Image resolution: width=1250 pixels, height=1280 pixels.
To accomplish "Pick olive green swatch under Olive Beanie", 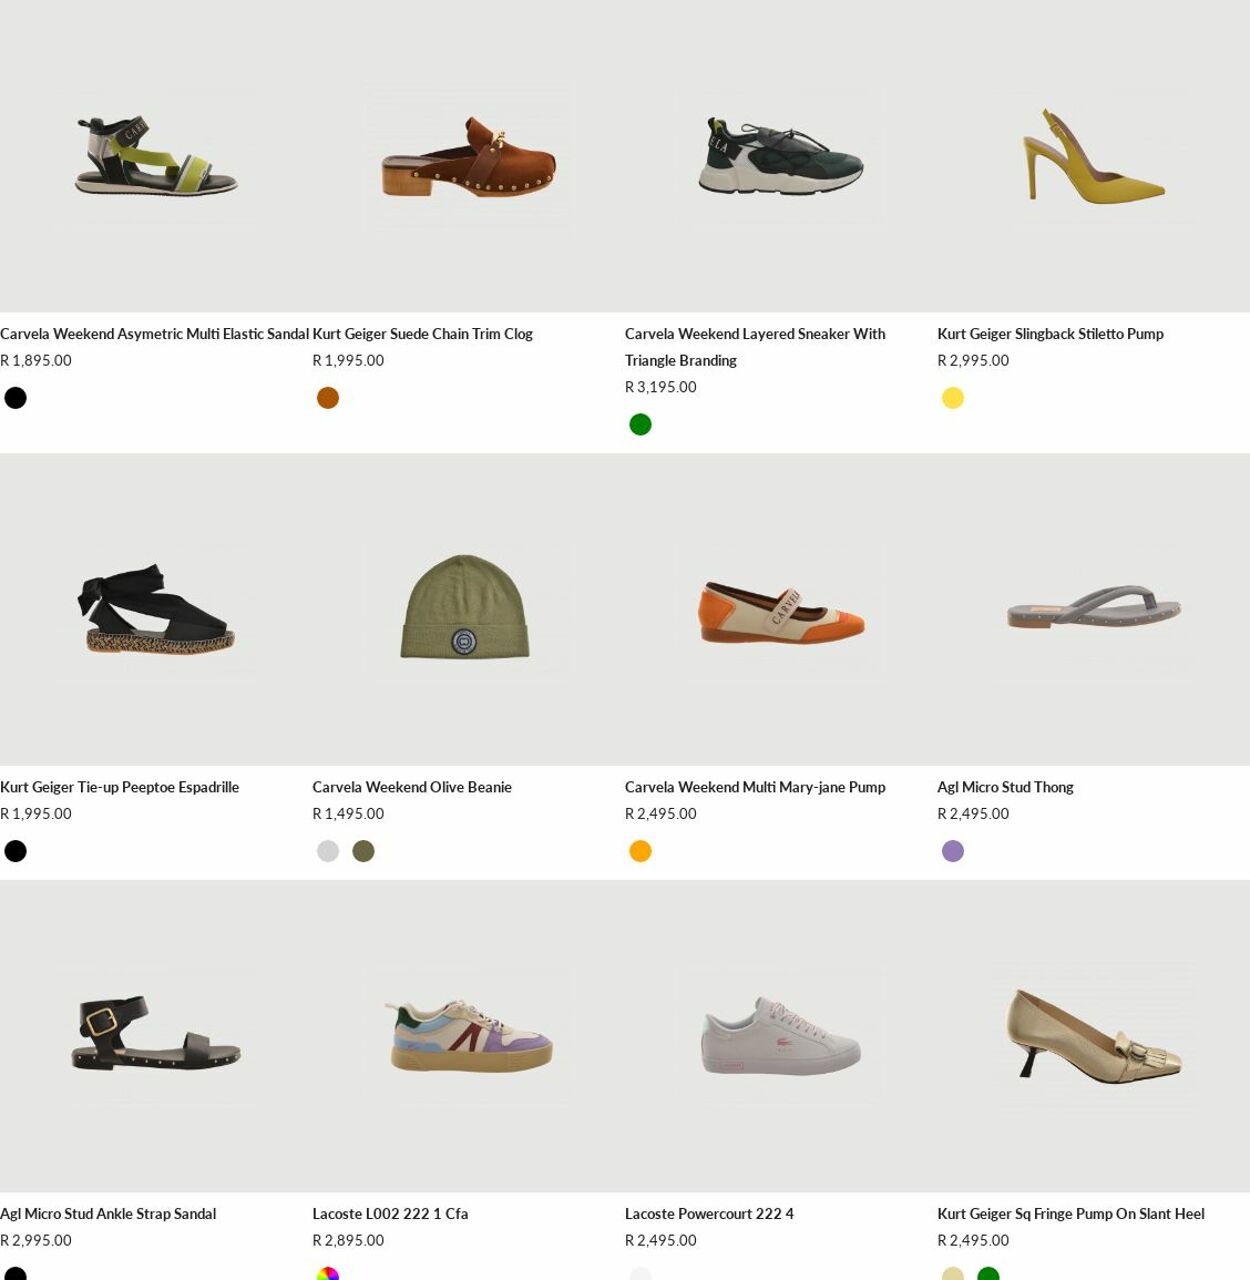I will click(363, 851).
